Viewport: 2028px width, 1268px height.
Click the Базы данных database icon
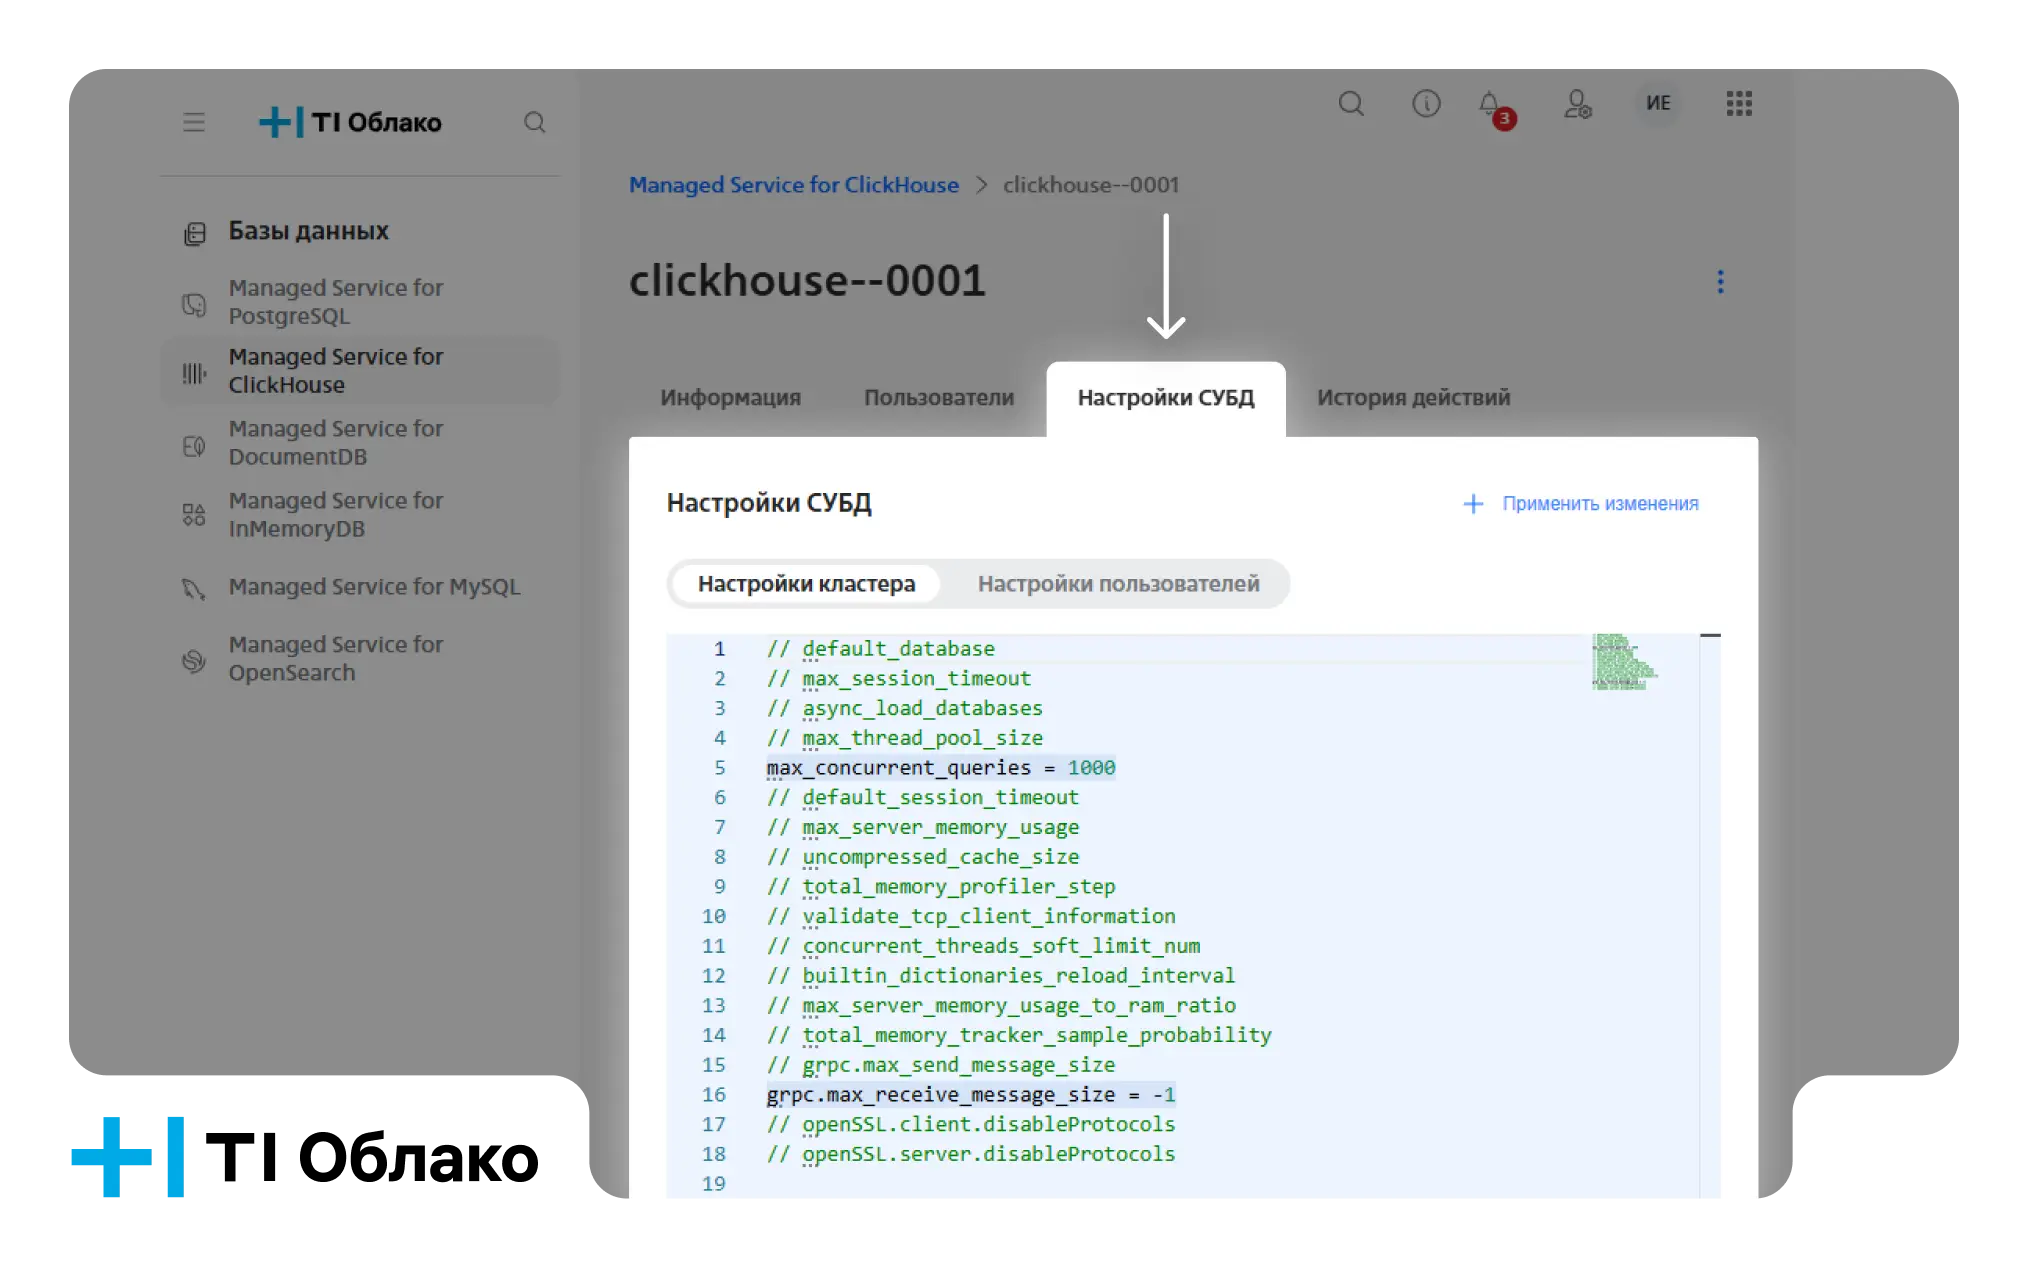195,233
